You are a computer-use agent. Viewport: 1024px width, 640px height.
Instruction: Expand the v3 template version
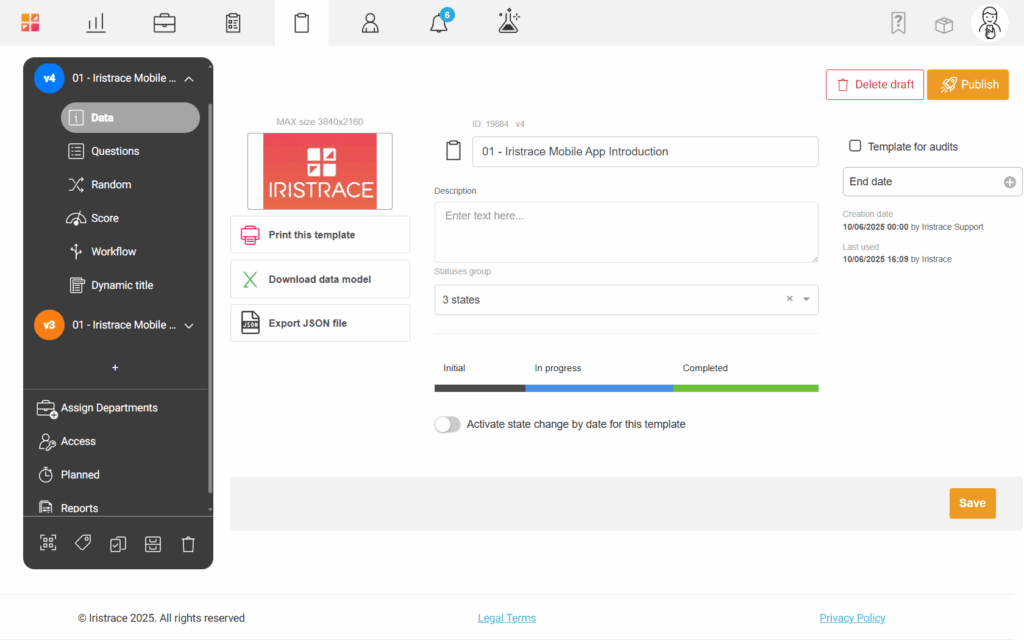189,325
